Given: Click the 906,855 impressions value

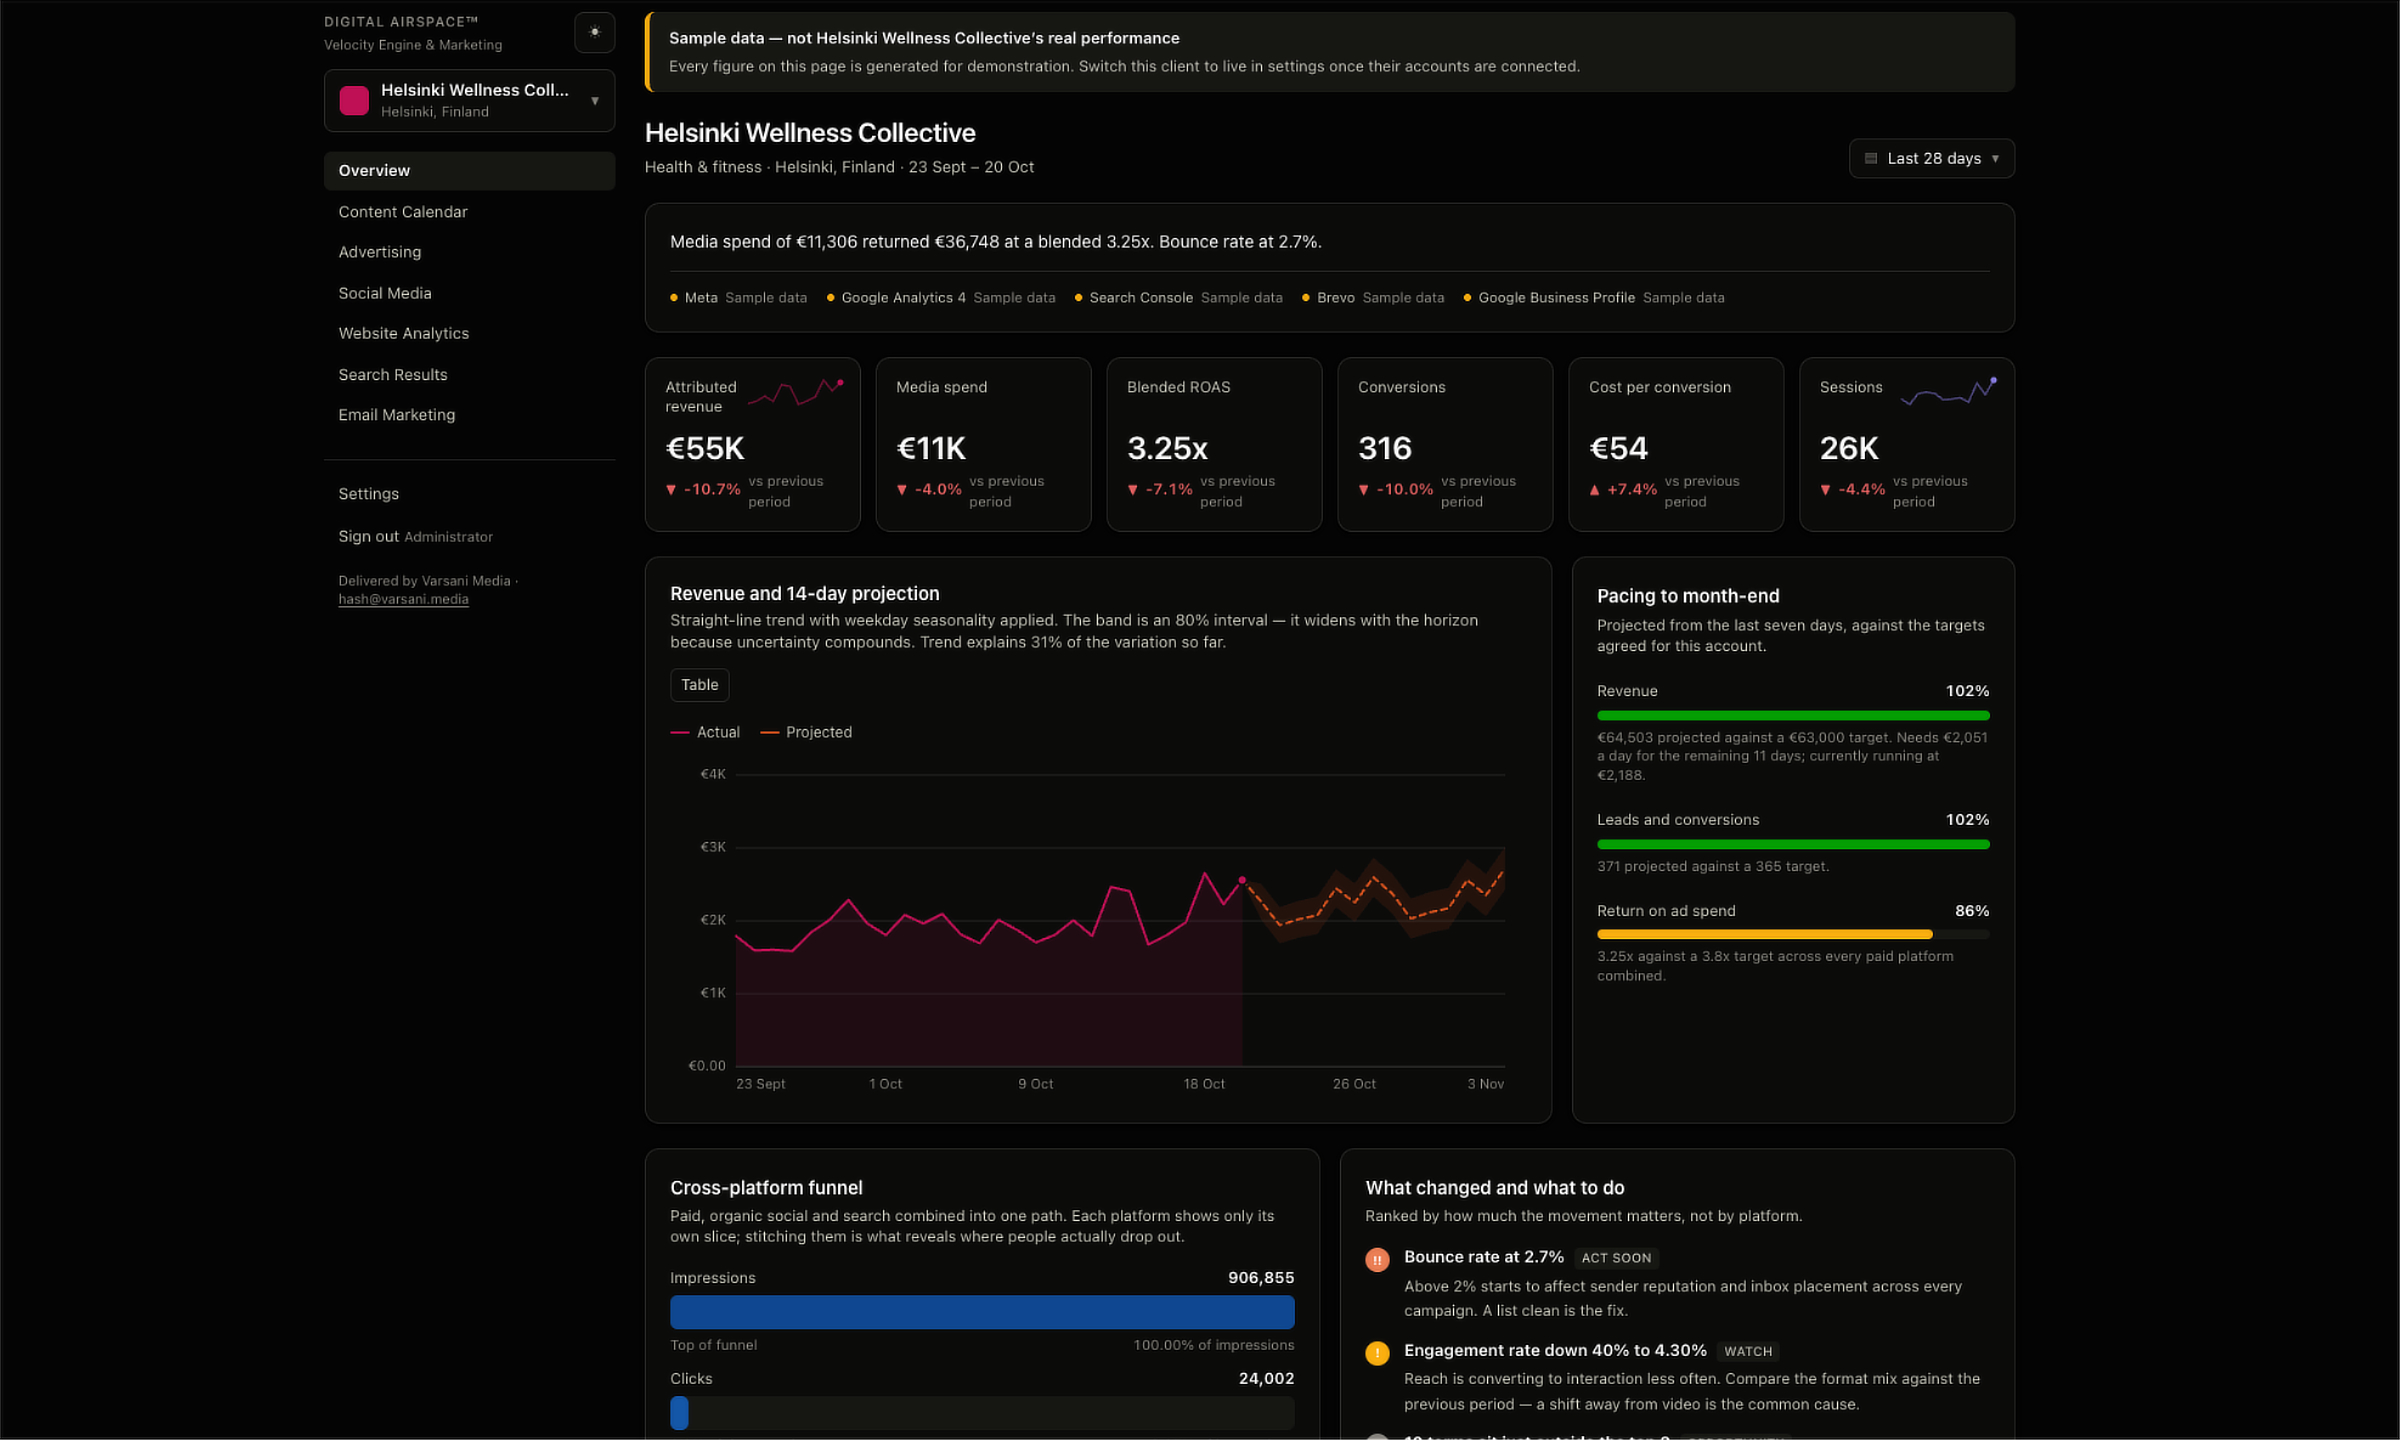Looking at the screenshot, I should point(1261,1278).
